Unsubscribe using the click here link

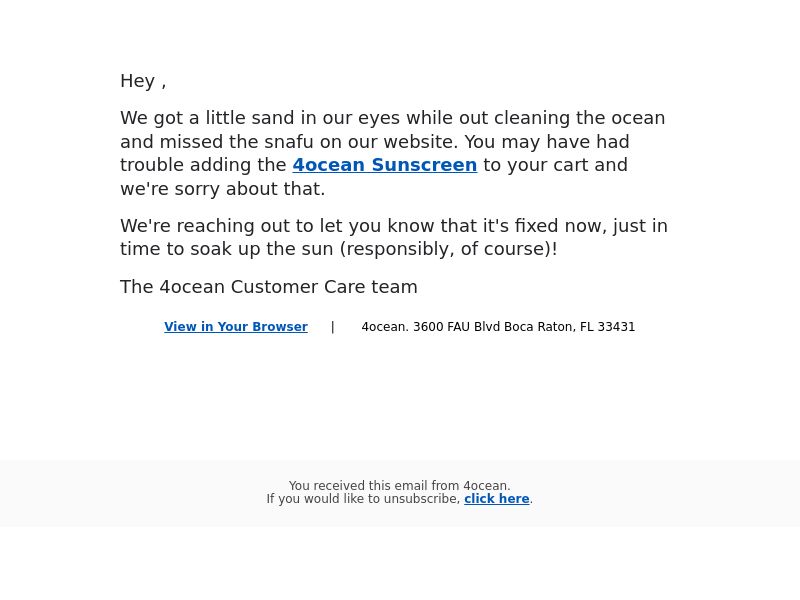496,498
